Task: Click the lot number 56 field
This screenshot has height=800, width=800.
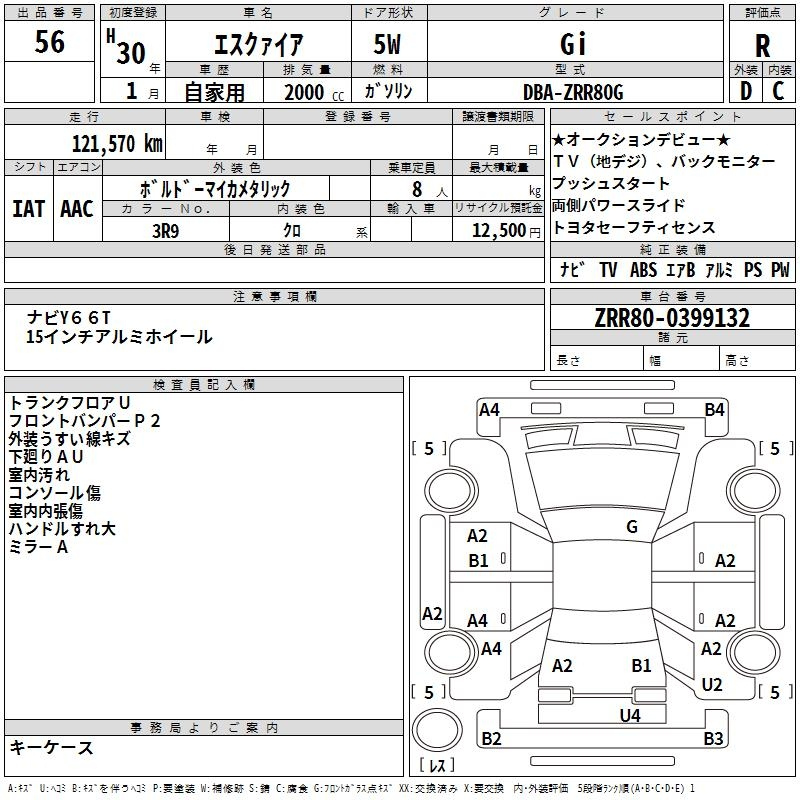Action: (49, 41)
